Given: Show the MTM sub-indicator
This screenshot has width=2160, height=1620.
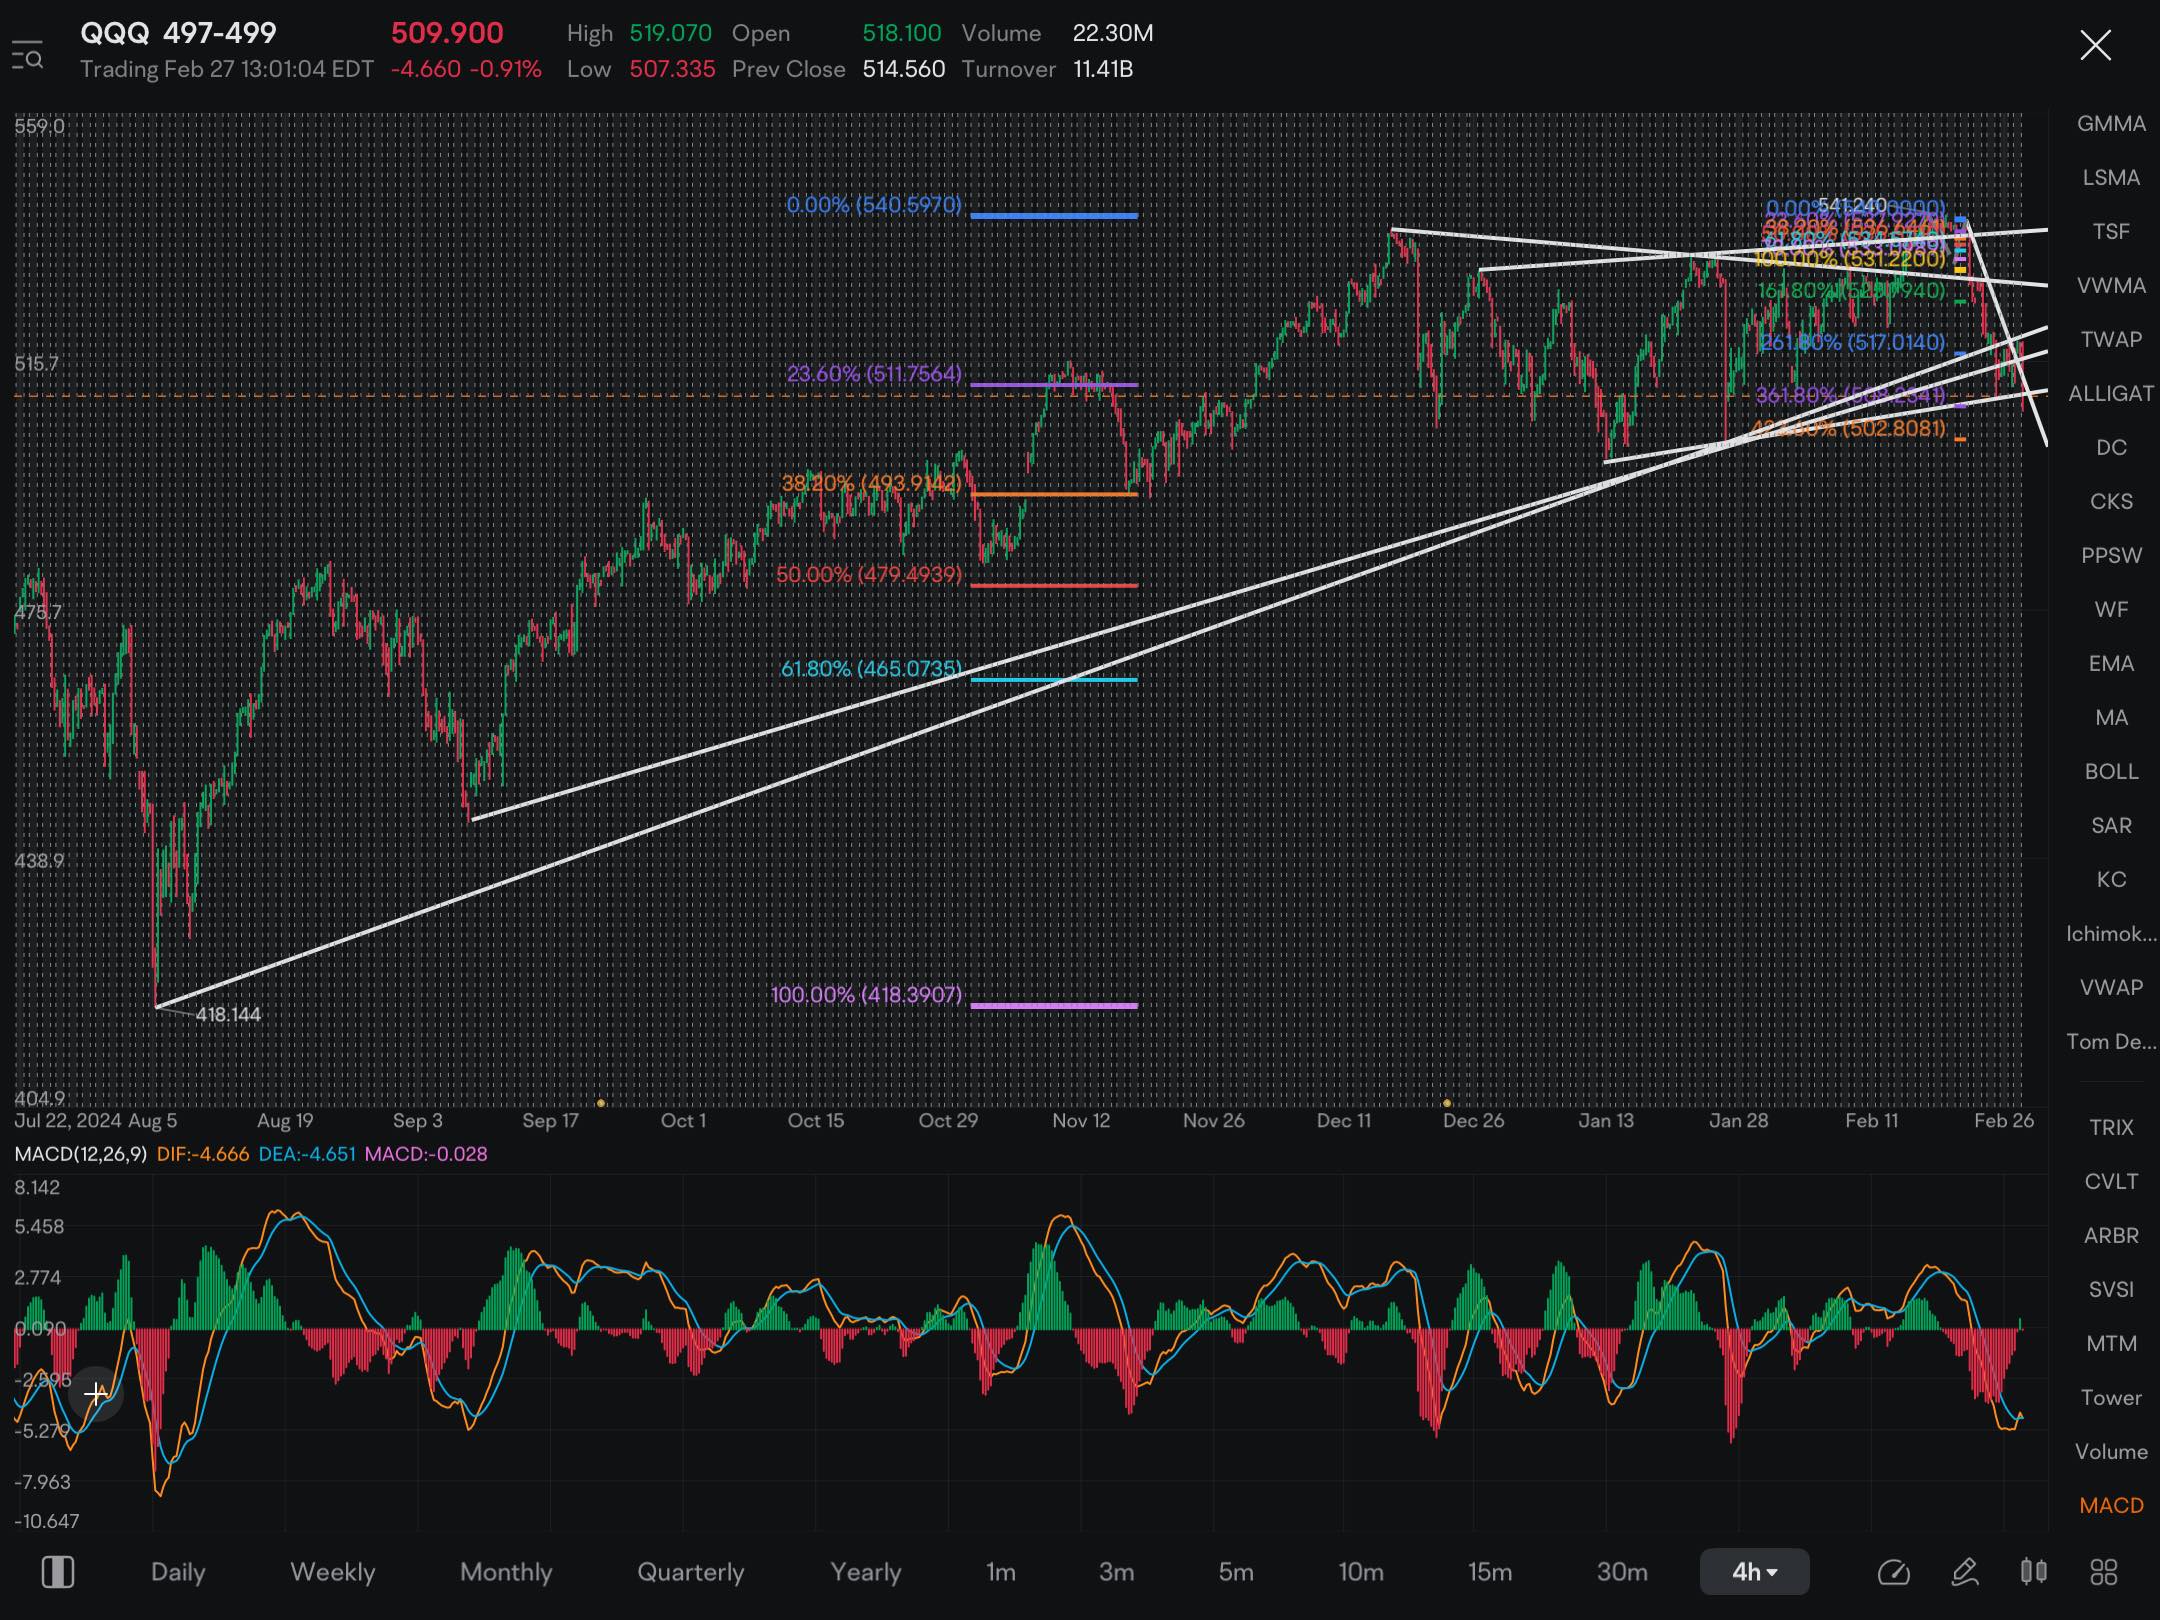Looking at the screenshot, I should (x=2111, y=1343).
